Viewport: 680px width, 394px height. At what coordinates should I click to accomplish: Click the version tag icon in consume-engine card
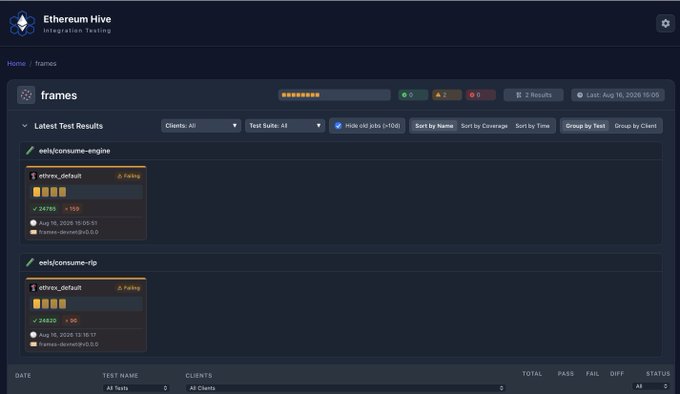[x=33, y=232]
